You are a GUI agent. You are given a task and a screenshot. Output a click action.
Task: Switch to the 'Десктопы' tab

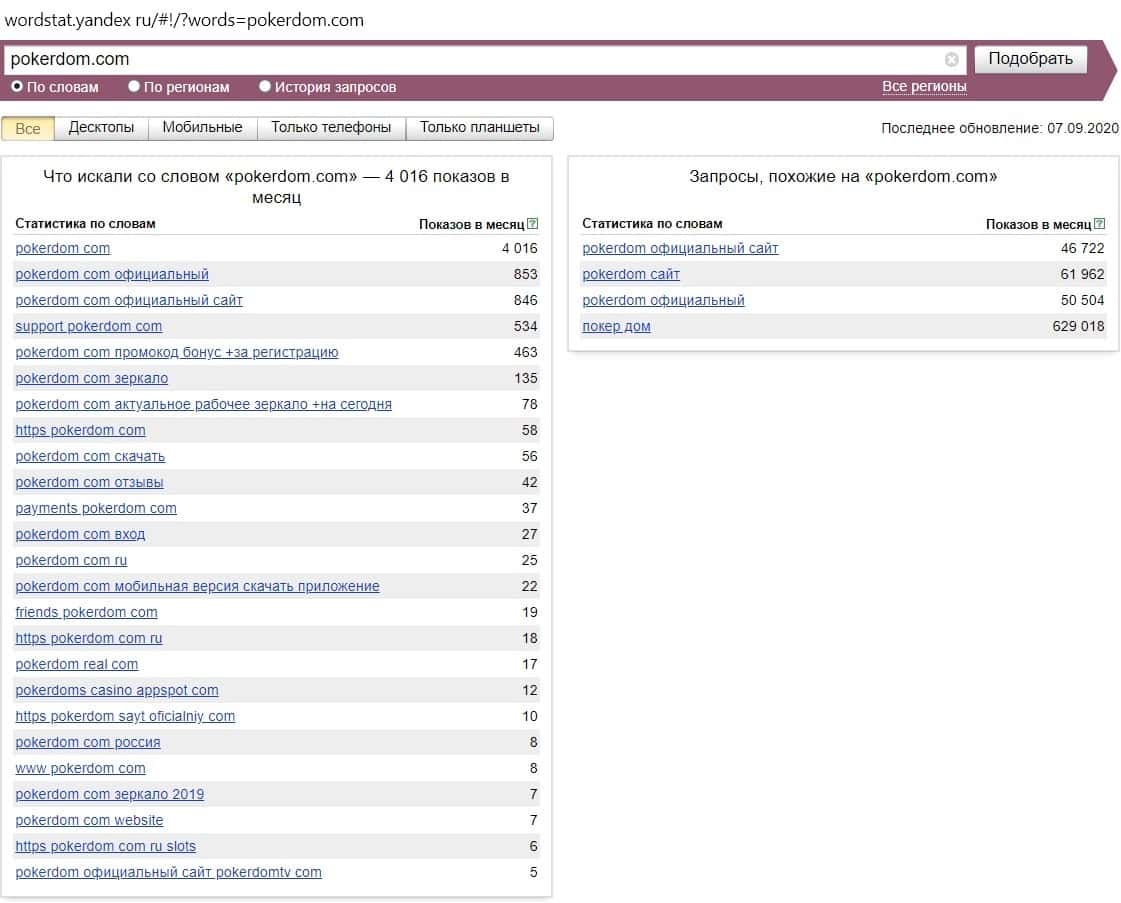tap(101, 128)
